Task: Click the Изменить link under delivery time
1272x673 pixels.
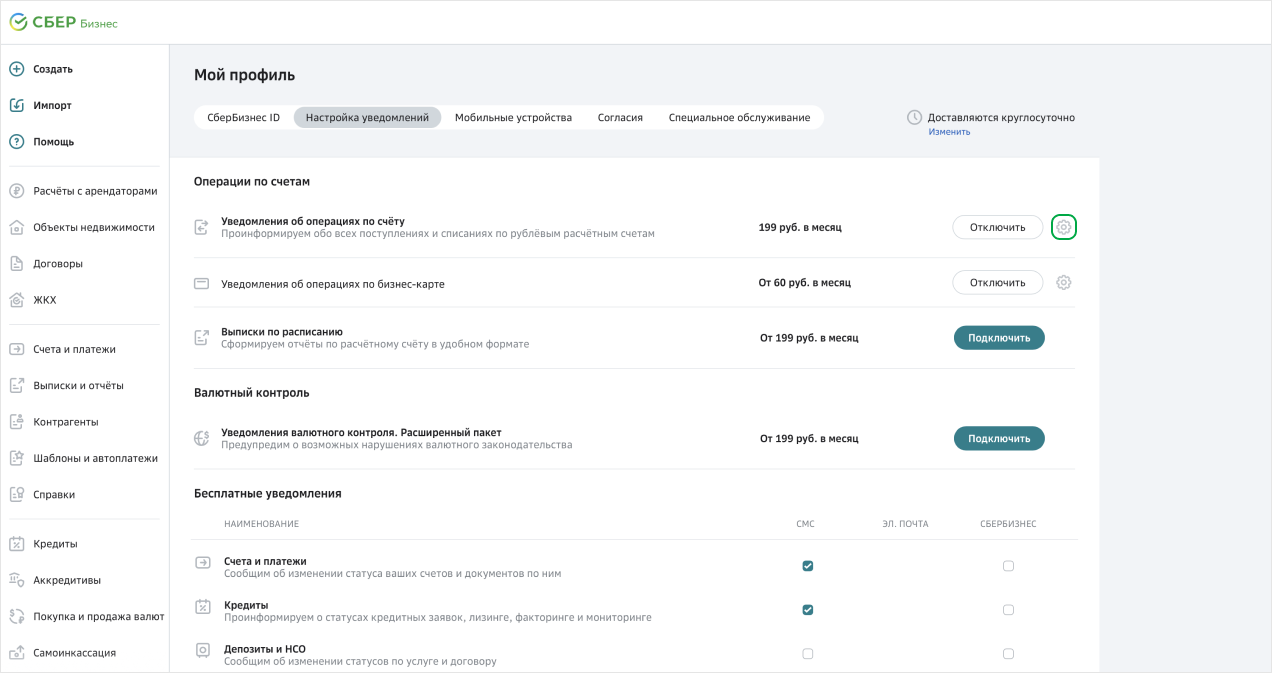Action: (949, 132)
